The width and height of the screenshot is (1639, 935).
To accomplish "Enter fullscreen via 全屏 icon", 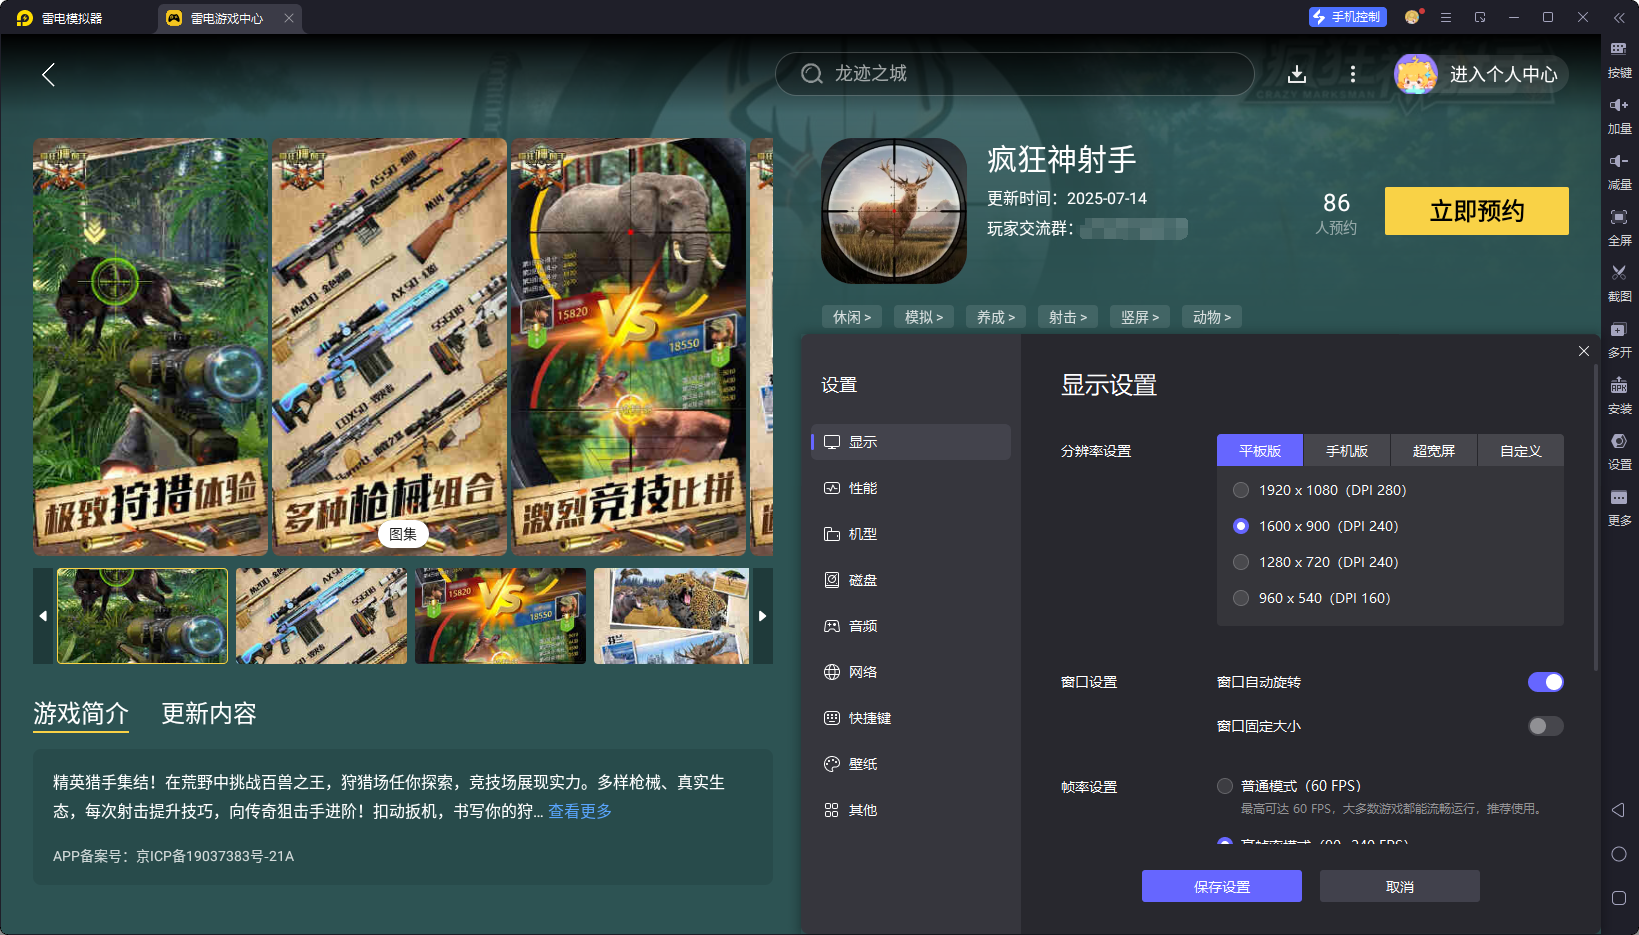I will [x=1619, y=229].
